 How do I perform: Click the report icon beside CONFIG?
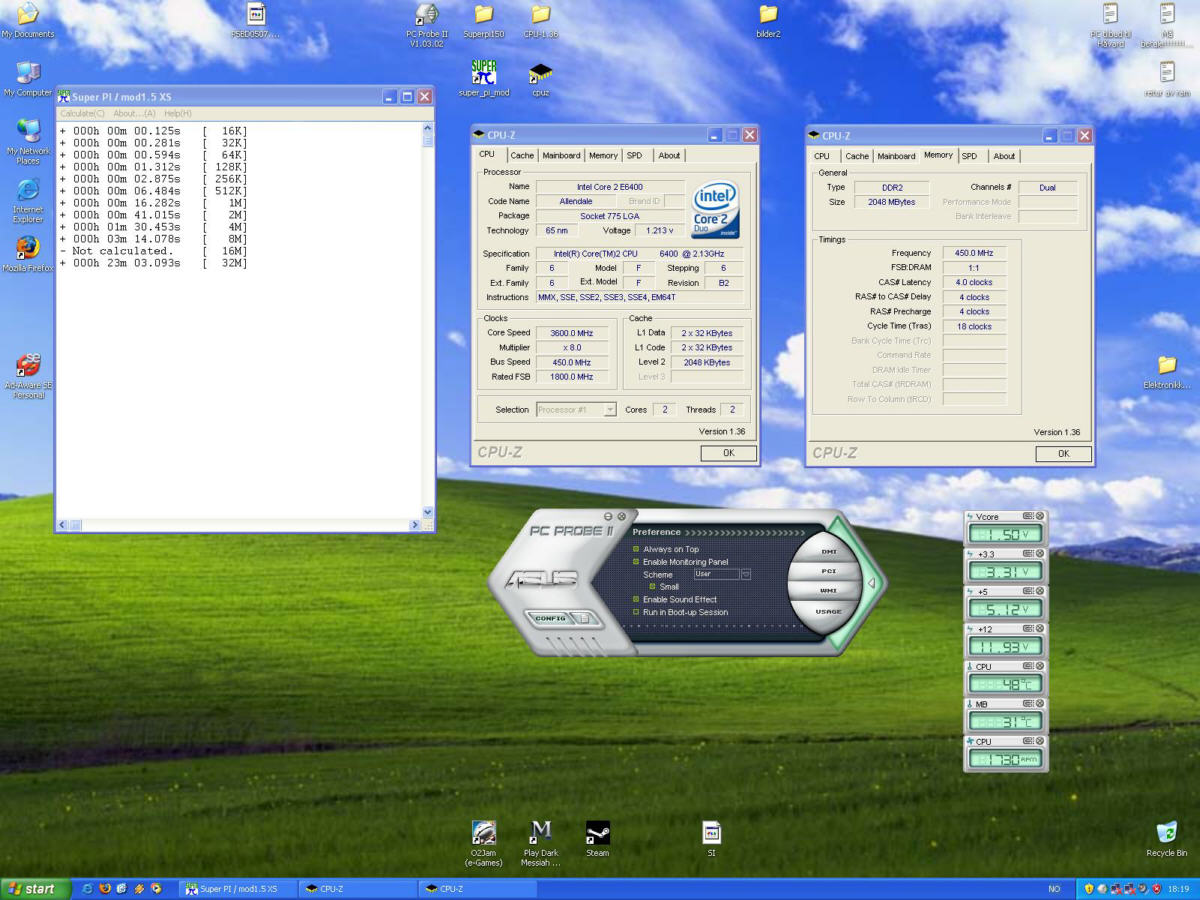click(x=587, y=618)
